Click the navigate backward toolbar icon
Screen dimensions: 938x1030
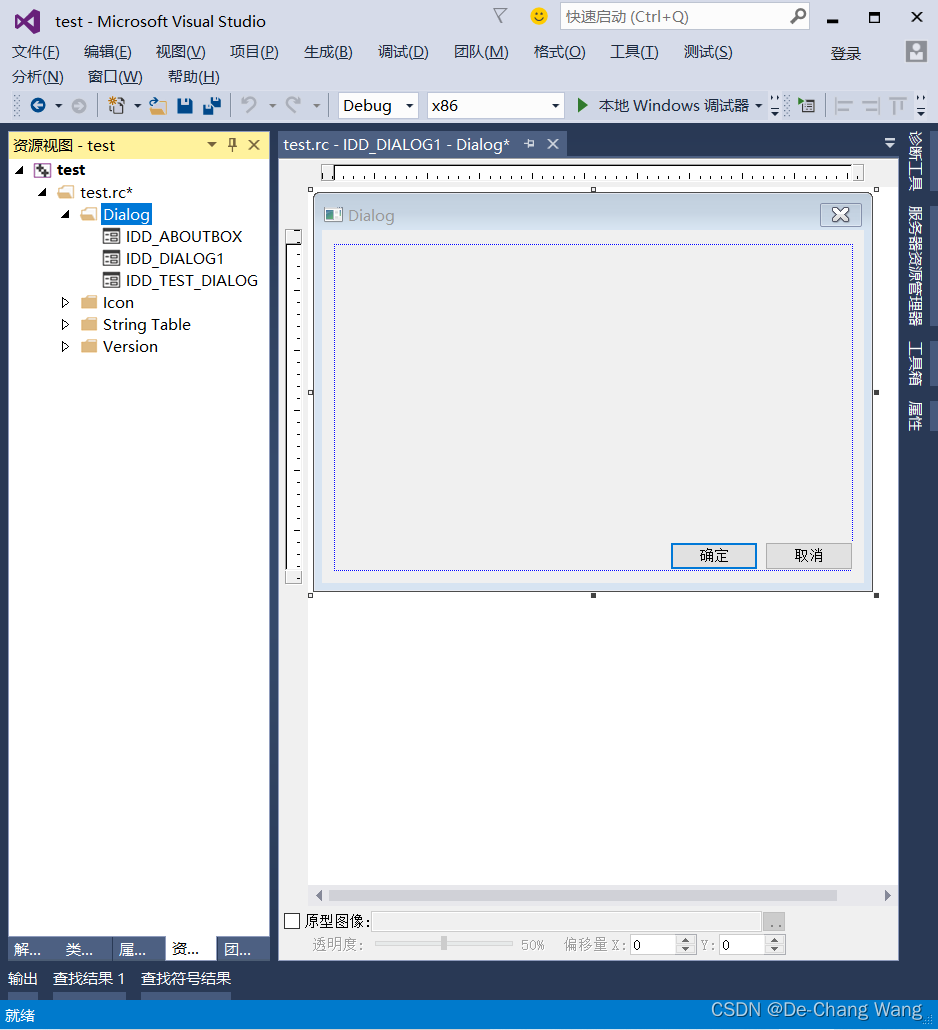tap(38, 105)
